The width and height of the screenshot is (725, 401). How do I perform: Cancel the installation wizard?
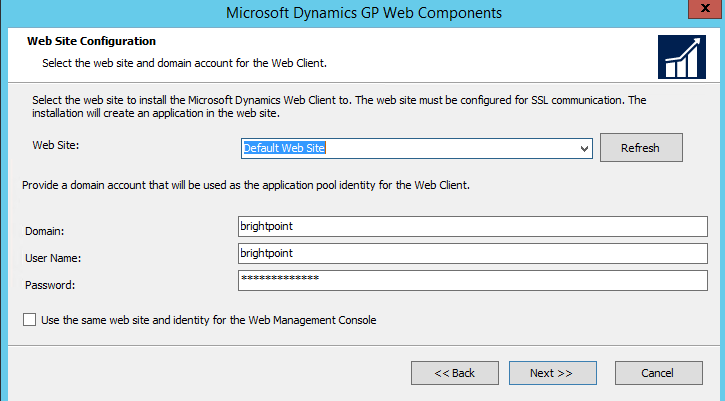point(657,373)
